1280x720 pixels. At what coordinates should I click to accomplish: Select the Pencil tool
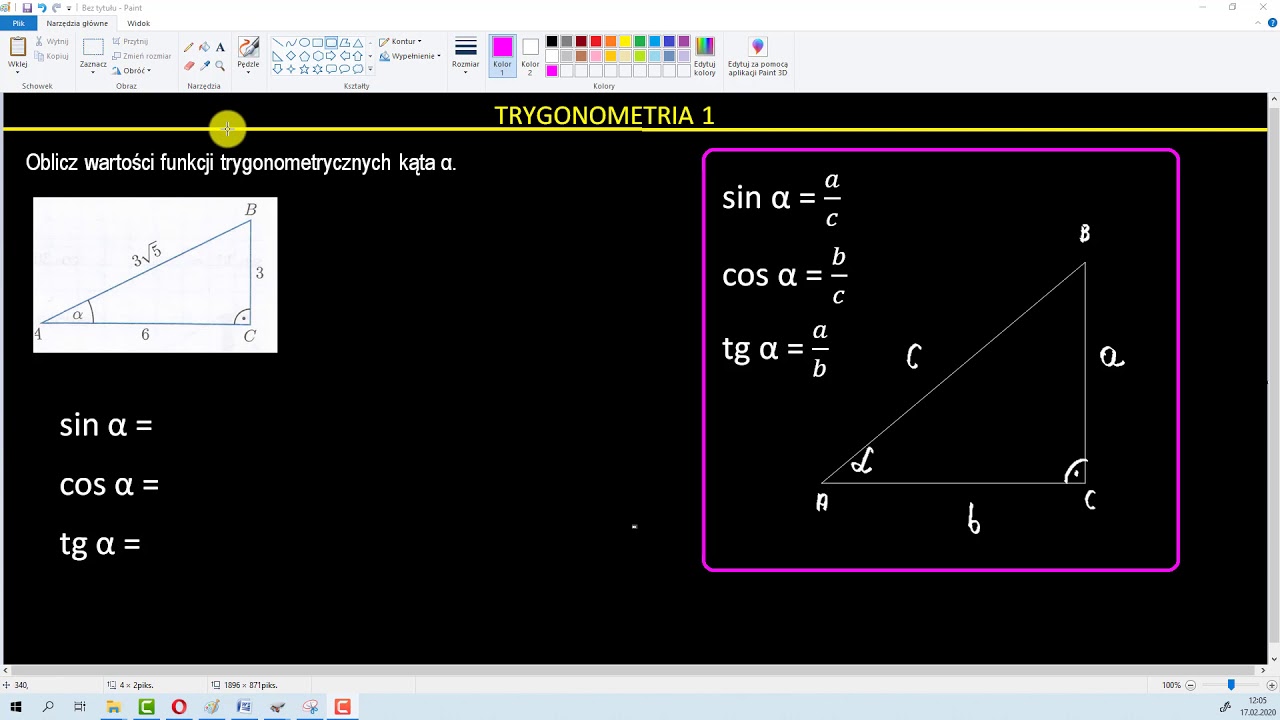188,47
